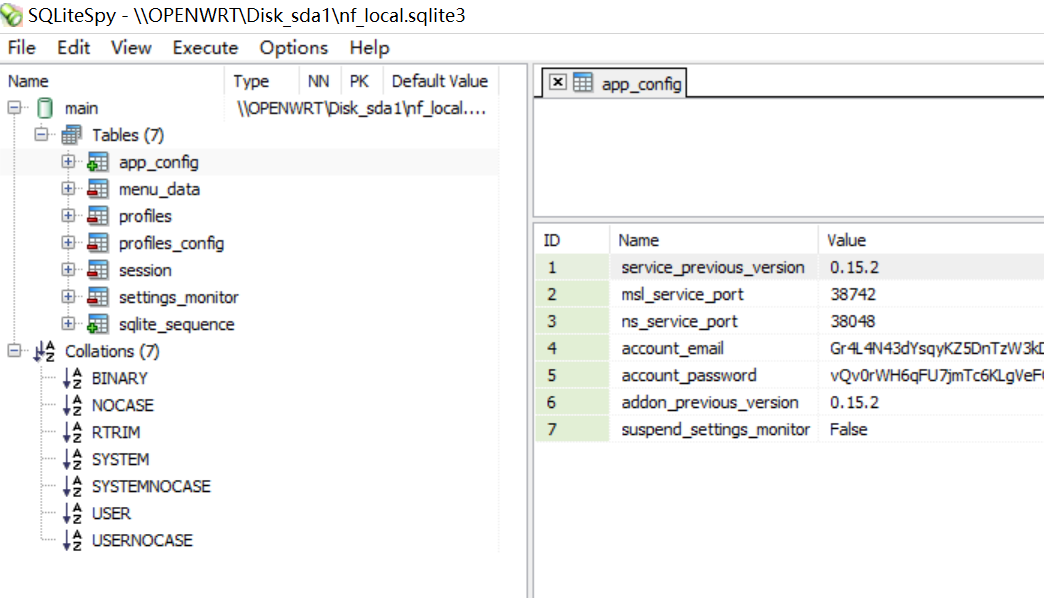The height and width of the screenshot is (598, 1044).
Task: Click the Tables folder grid icon
Action: click(x=71, y=135)
